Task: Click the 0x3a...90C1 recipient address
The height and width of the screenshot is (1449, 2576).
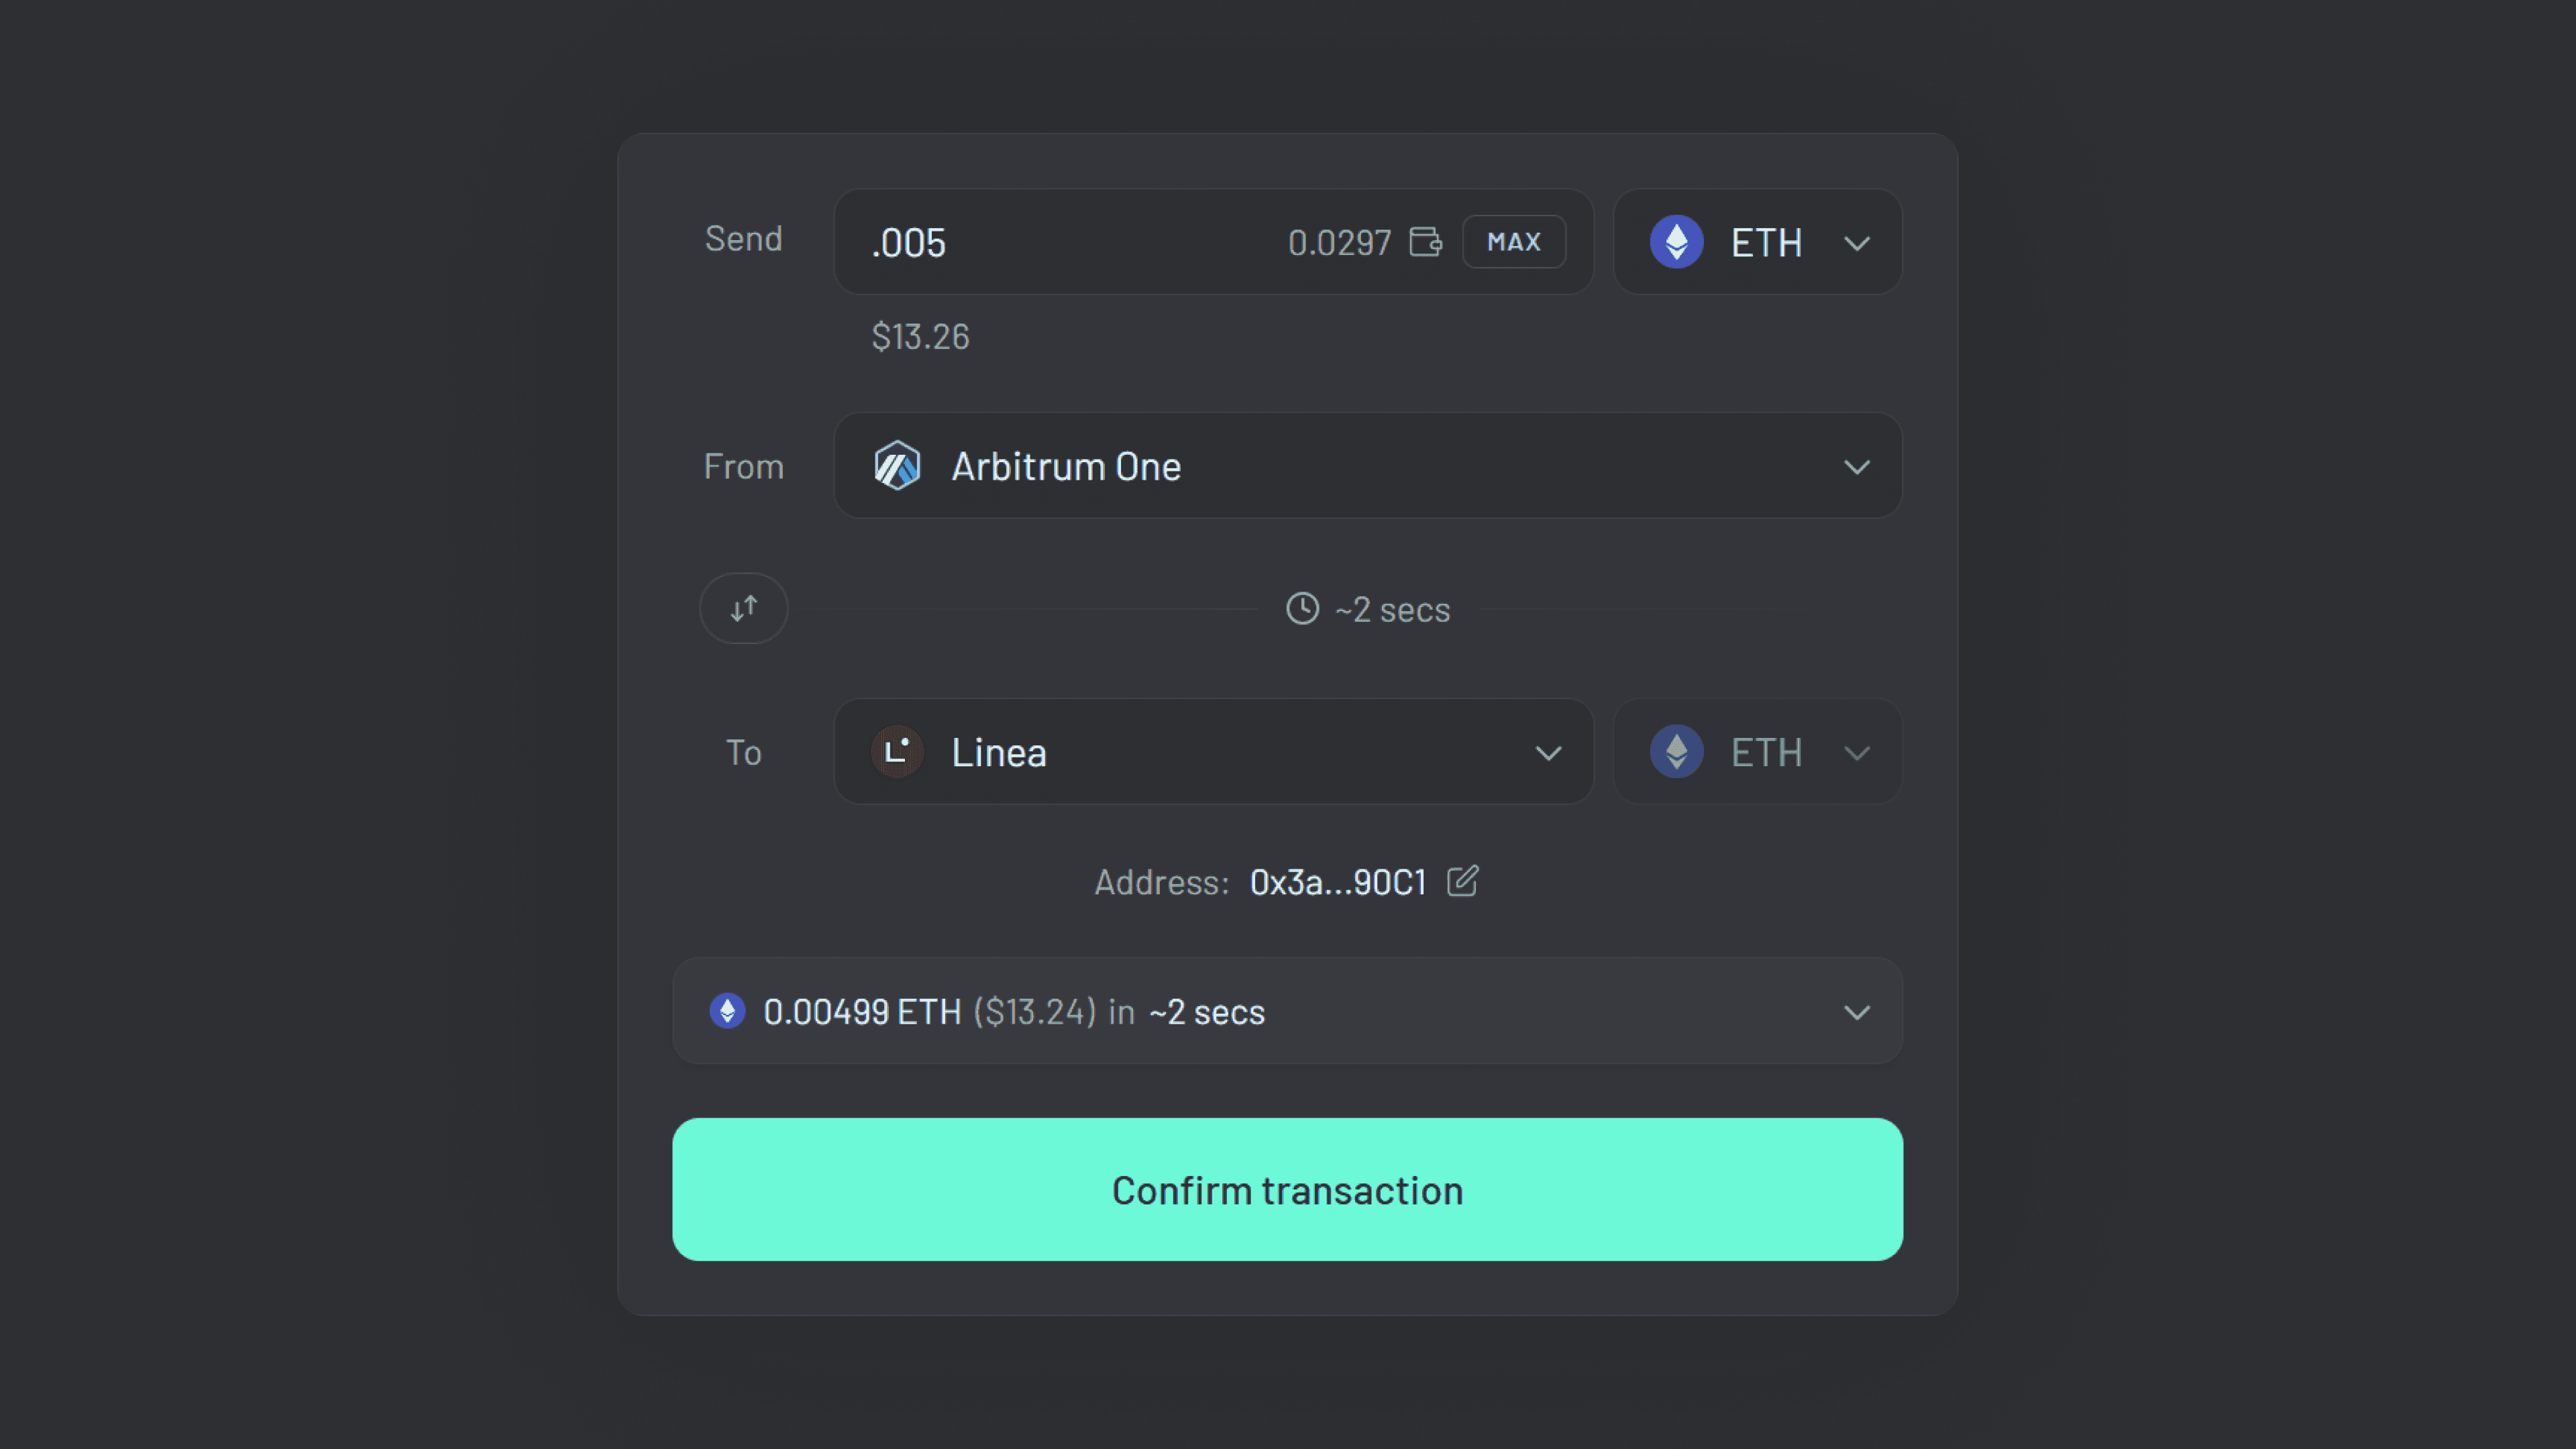Action: 1338,881
